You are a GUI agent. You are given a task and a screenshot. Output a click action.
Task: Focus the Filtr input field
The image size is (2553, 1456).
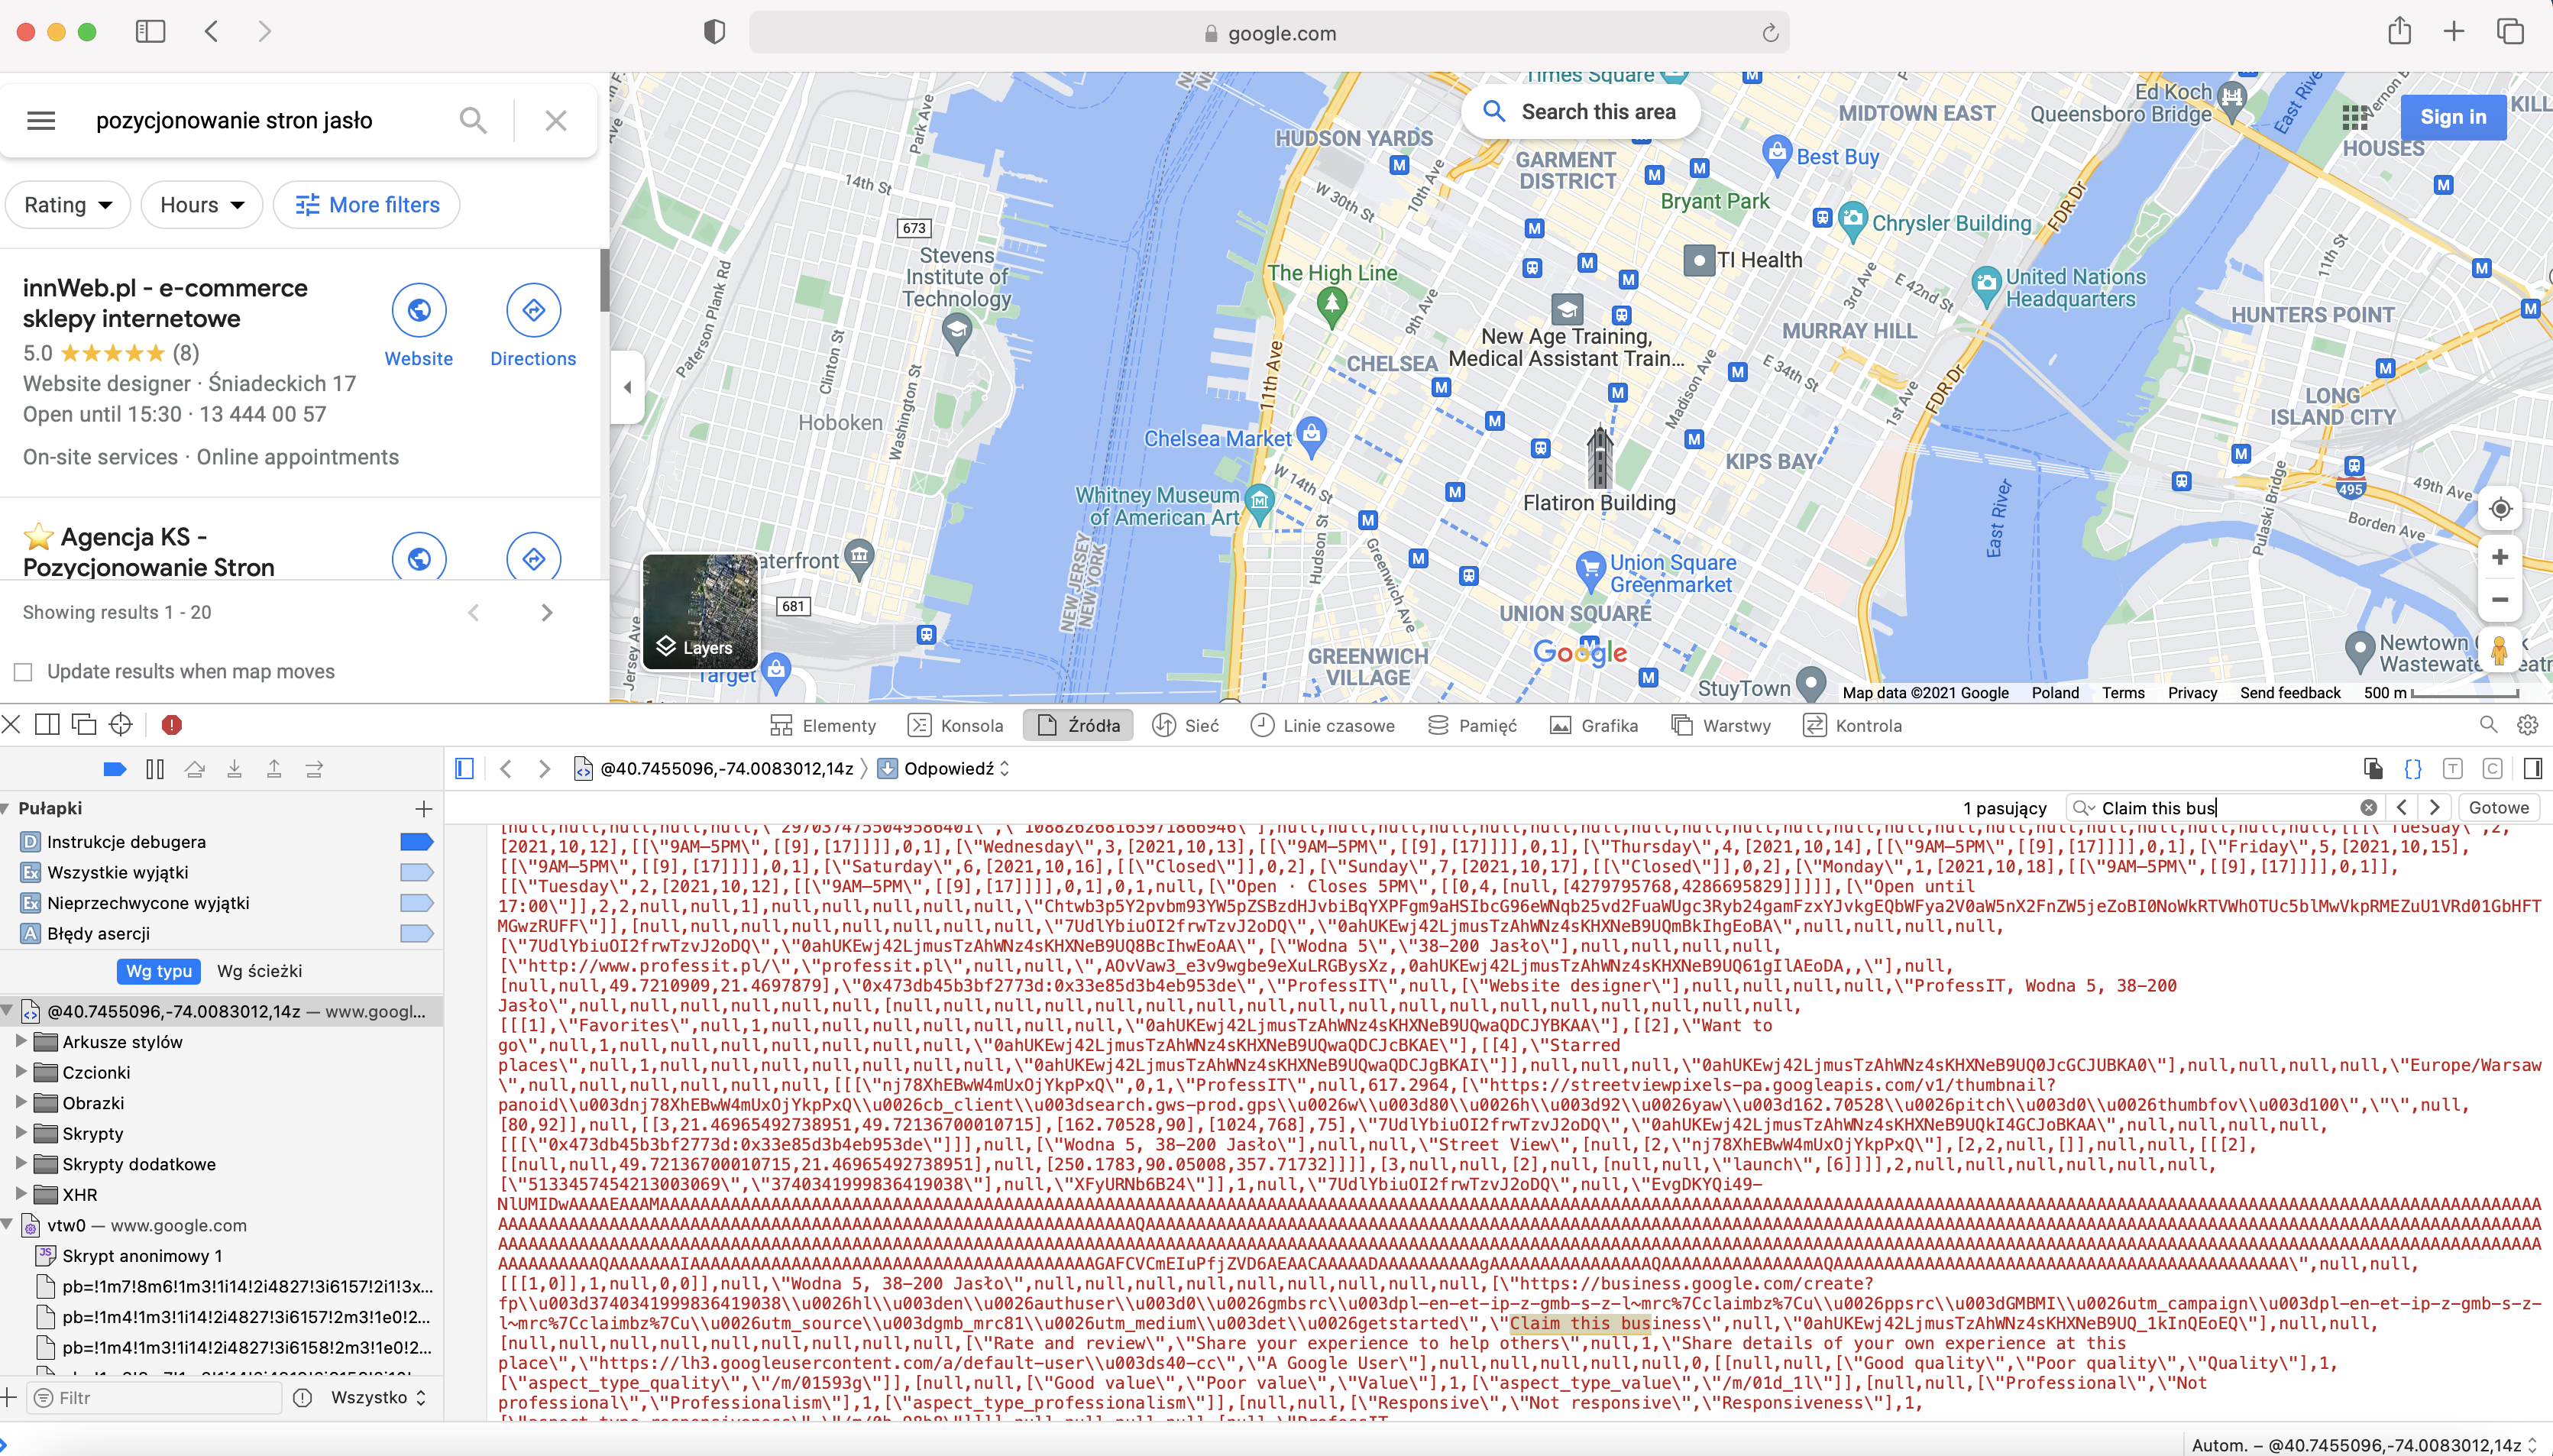pyautogui.click(x=154, y=1397)
